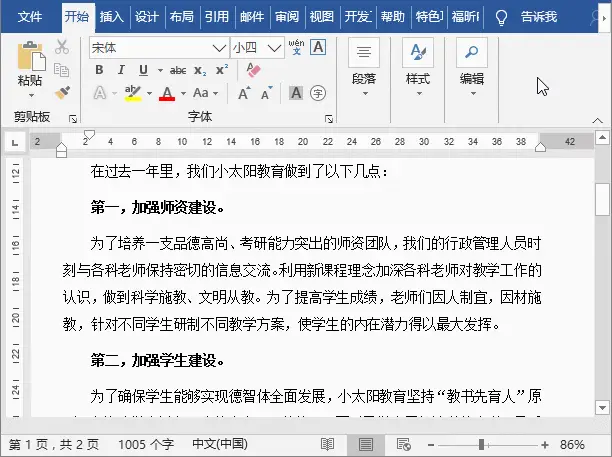
Task: Click the 告诉我 search box
Action: tap(539, 17)
